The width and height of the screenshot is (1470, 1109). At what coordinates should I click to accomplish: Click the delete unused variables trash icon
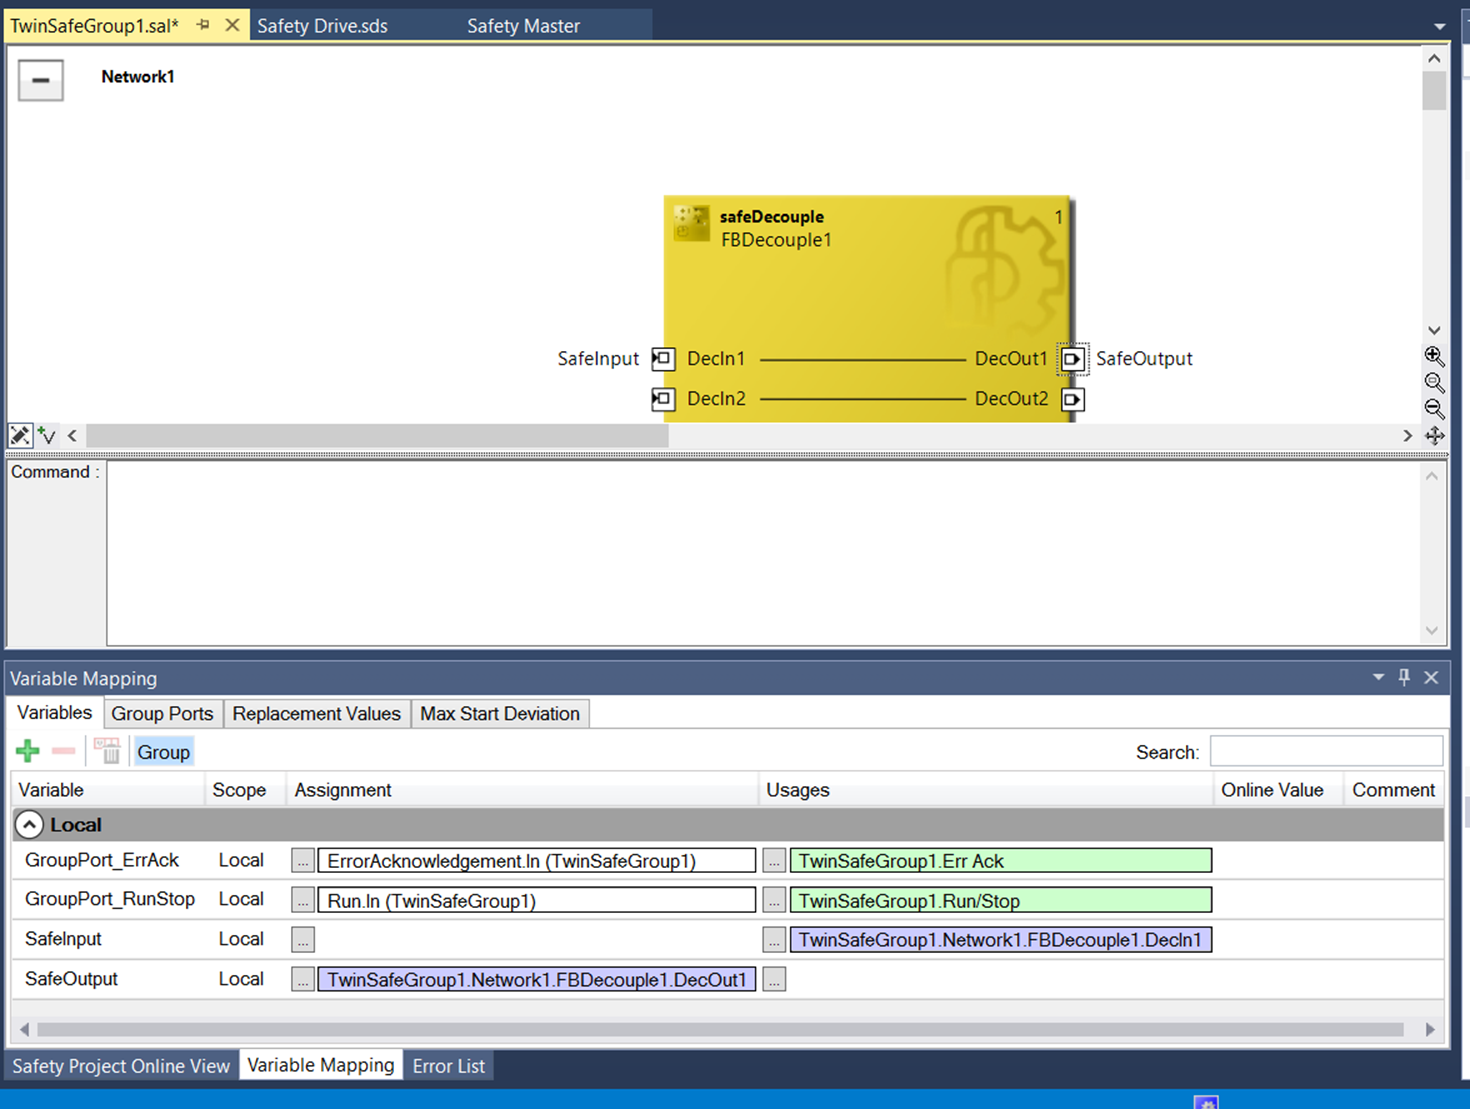(107, 751)
